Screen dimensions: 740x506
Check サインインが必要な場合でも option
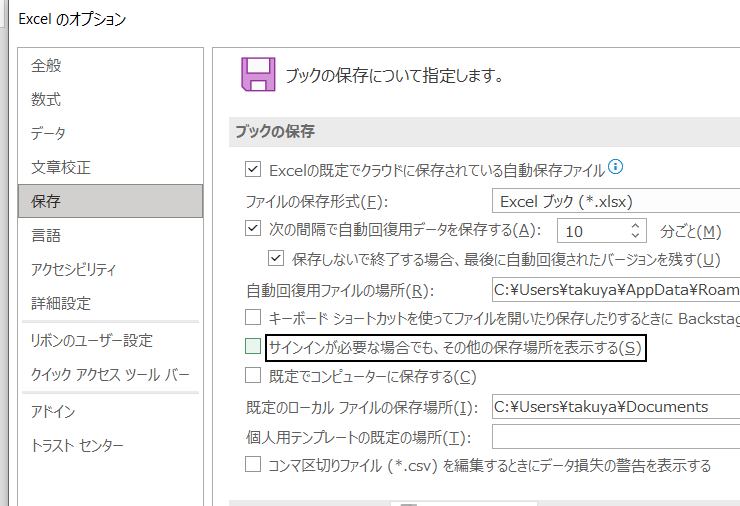tap(253, 346)
